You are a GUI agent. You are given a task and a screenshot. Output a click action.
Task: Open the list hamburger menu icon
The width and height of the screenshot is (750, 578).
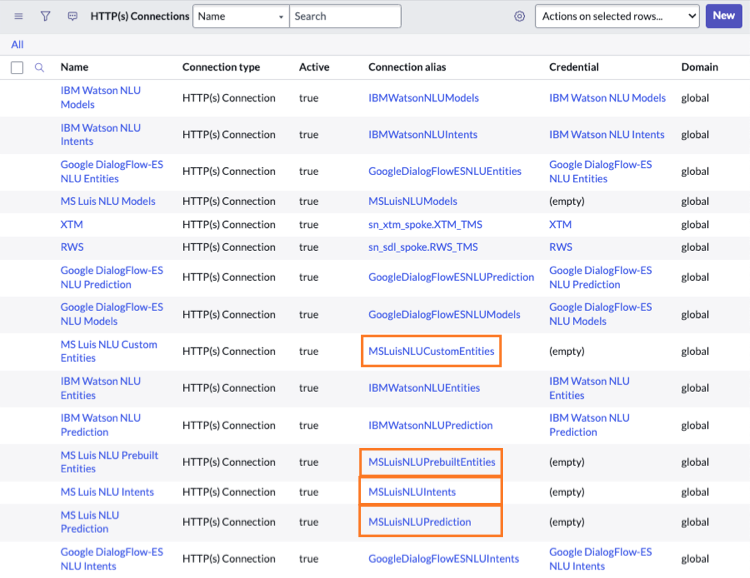19,16
